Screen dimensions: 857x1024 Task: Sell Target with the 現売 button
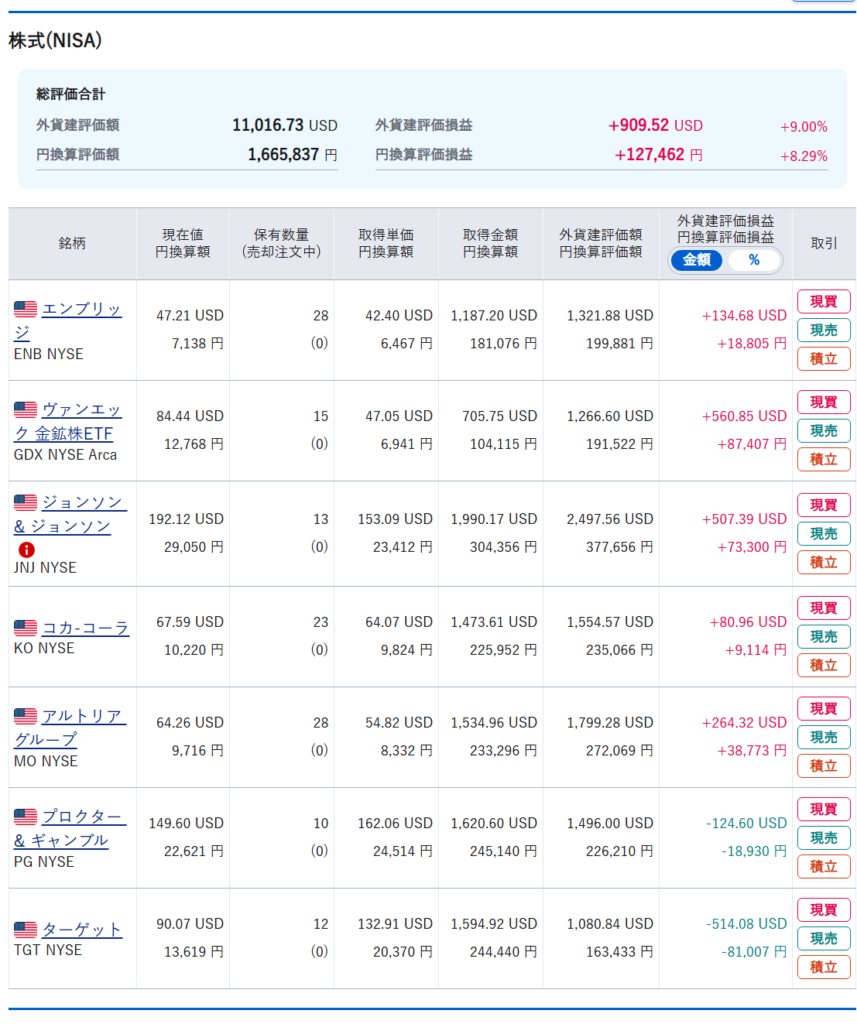(823, 938)
